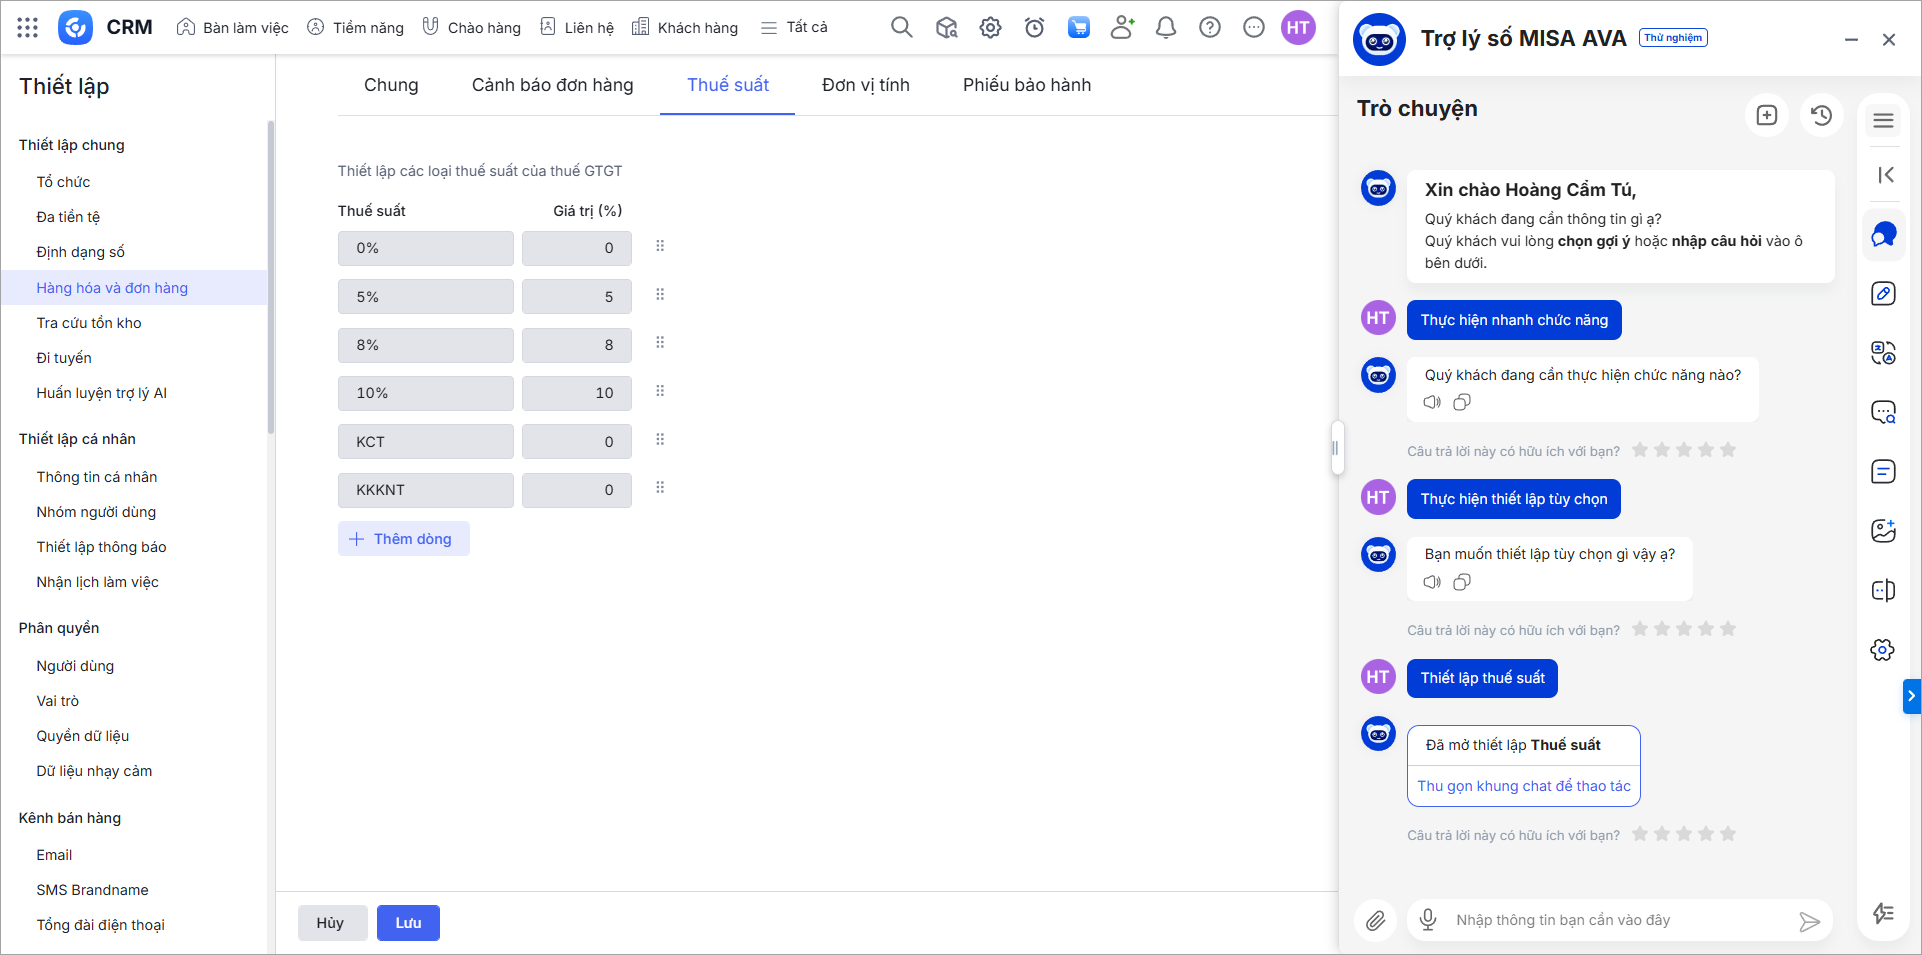Click the Thêm dòng button

[x=403, y=539]
